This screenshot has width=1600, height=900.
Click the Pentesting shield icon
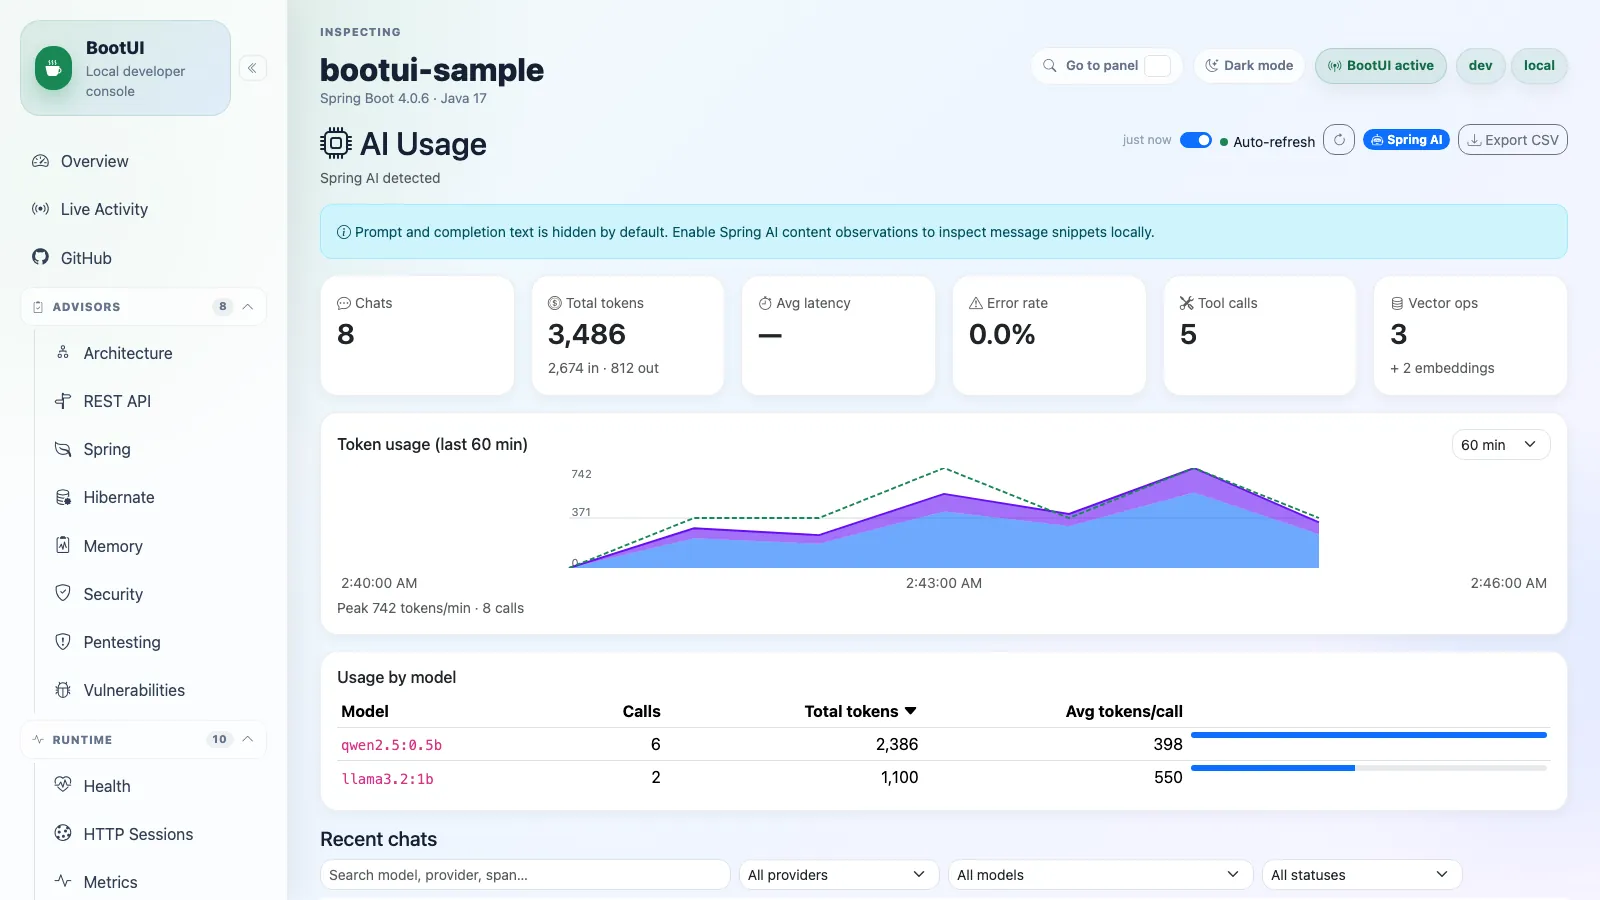pyautogui.click(x=63, y=641)
